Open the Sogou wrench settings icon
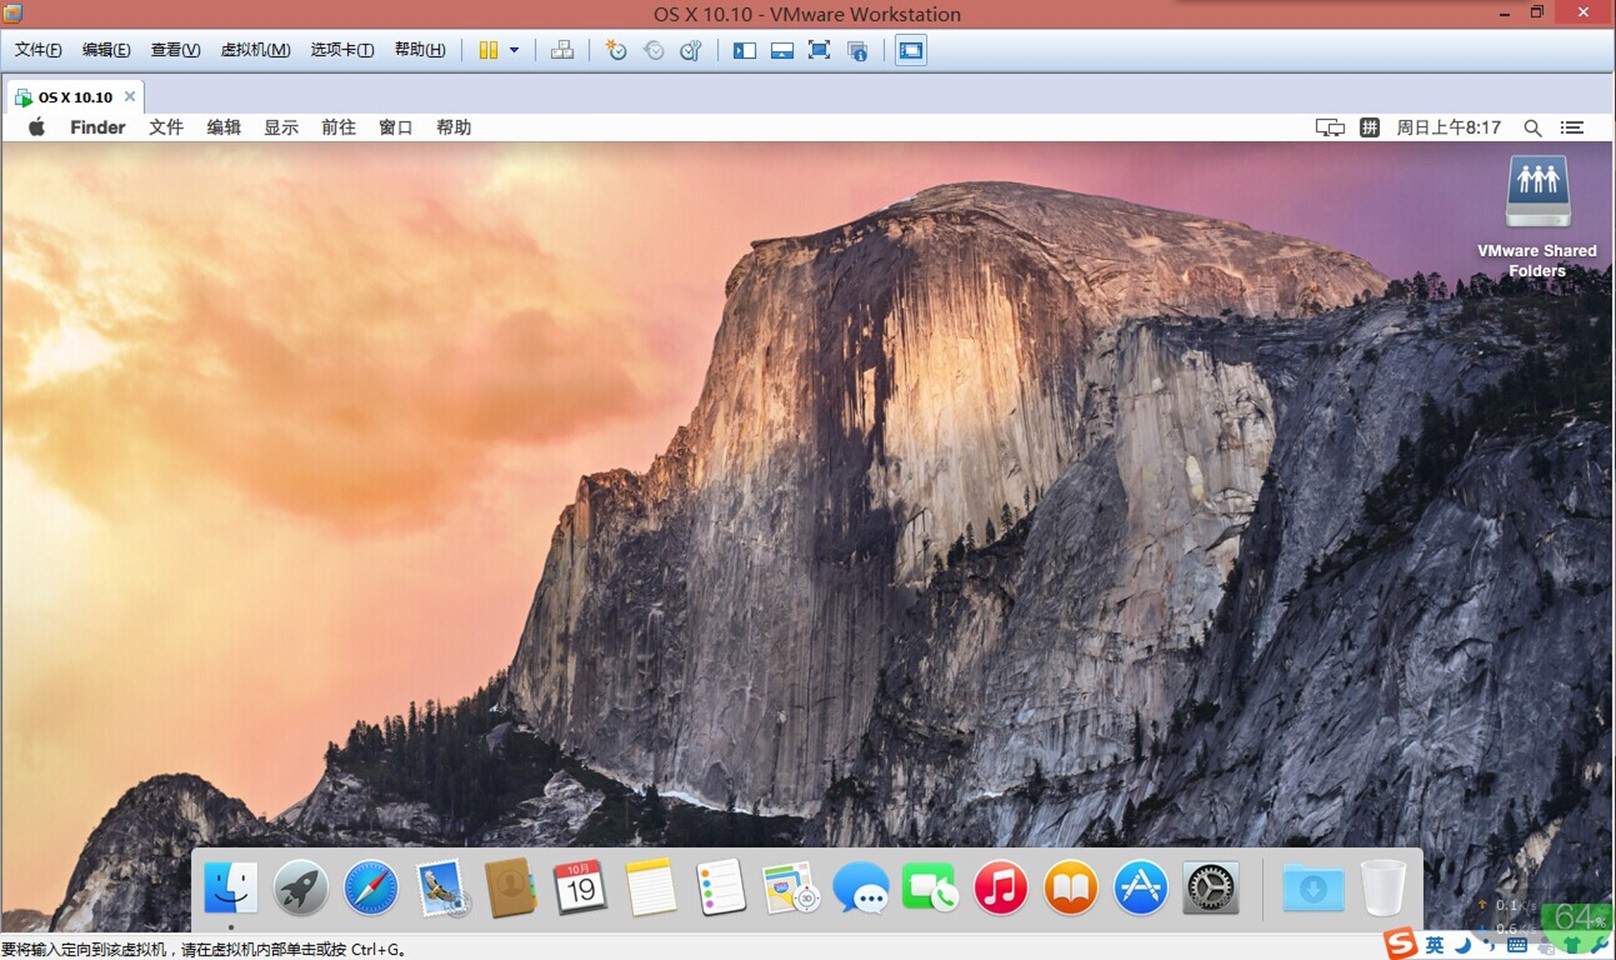The width and height of the screenshot is (1616, 960). coord(1601,945)
